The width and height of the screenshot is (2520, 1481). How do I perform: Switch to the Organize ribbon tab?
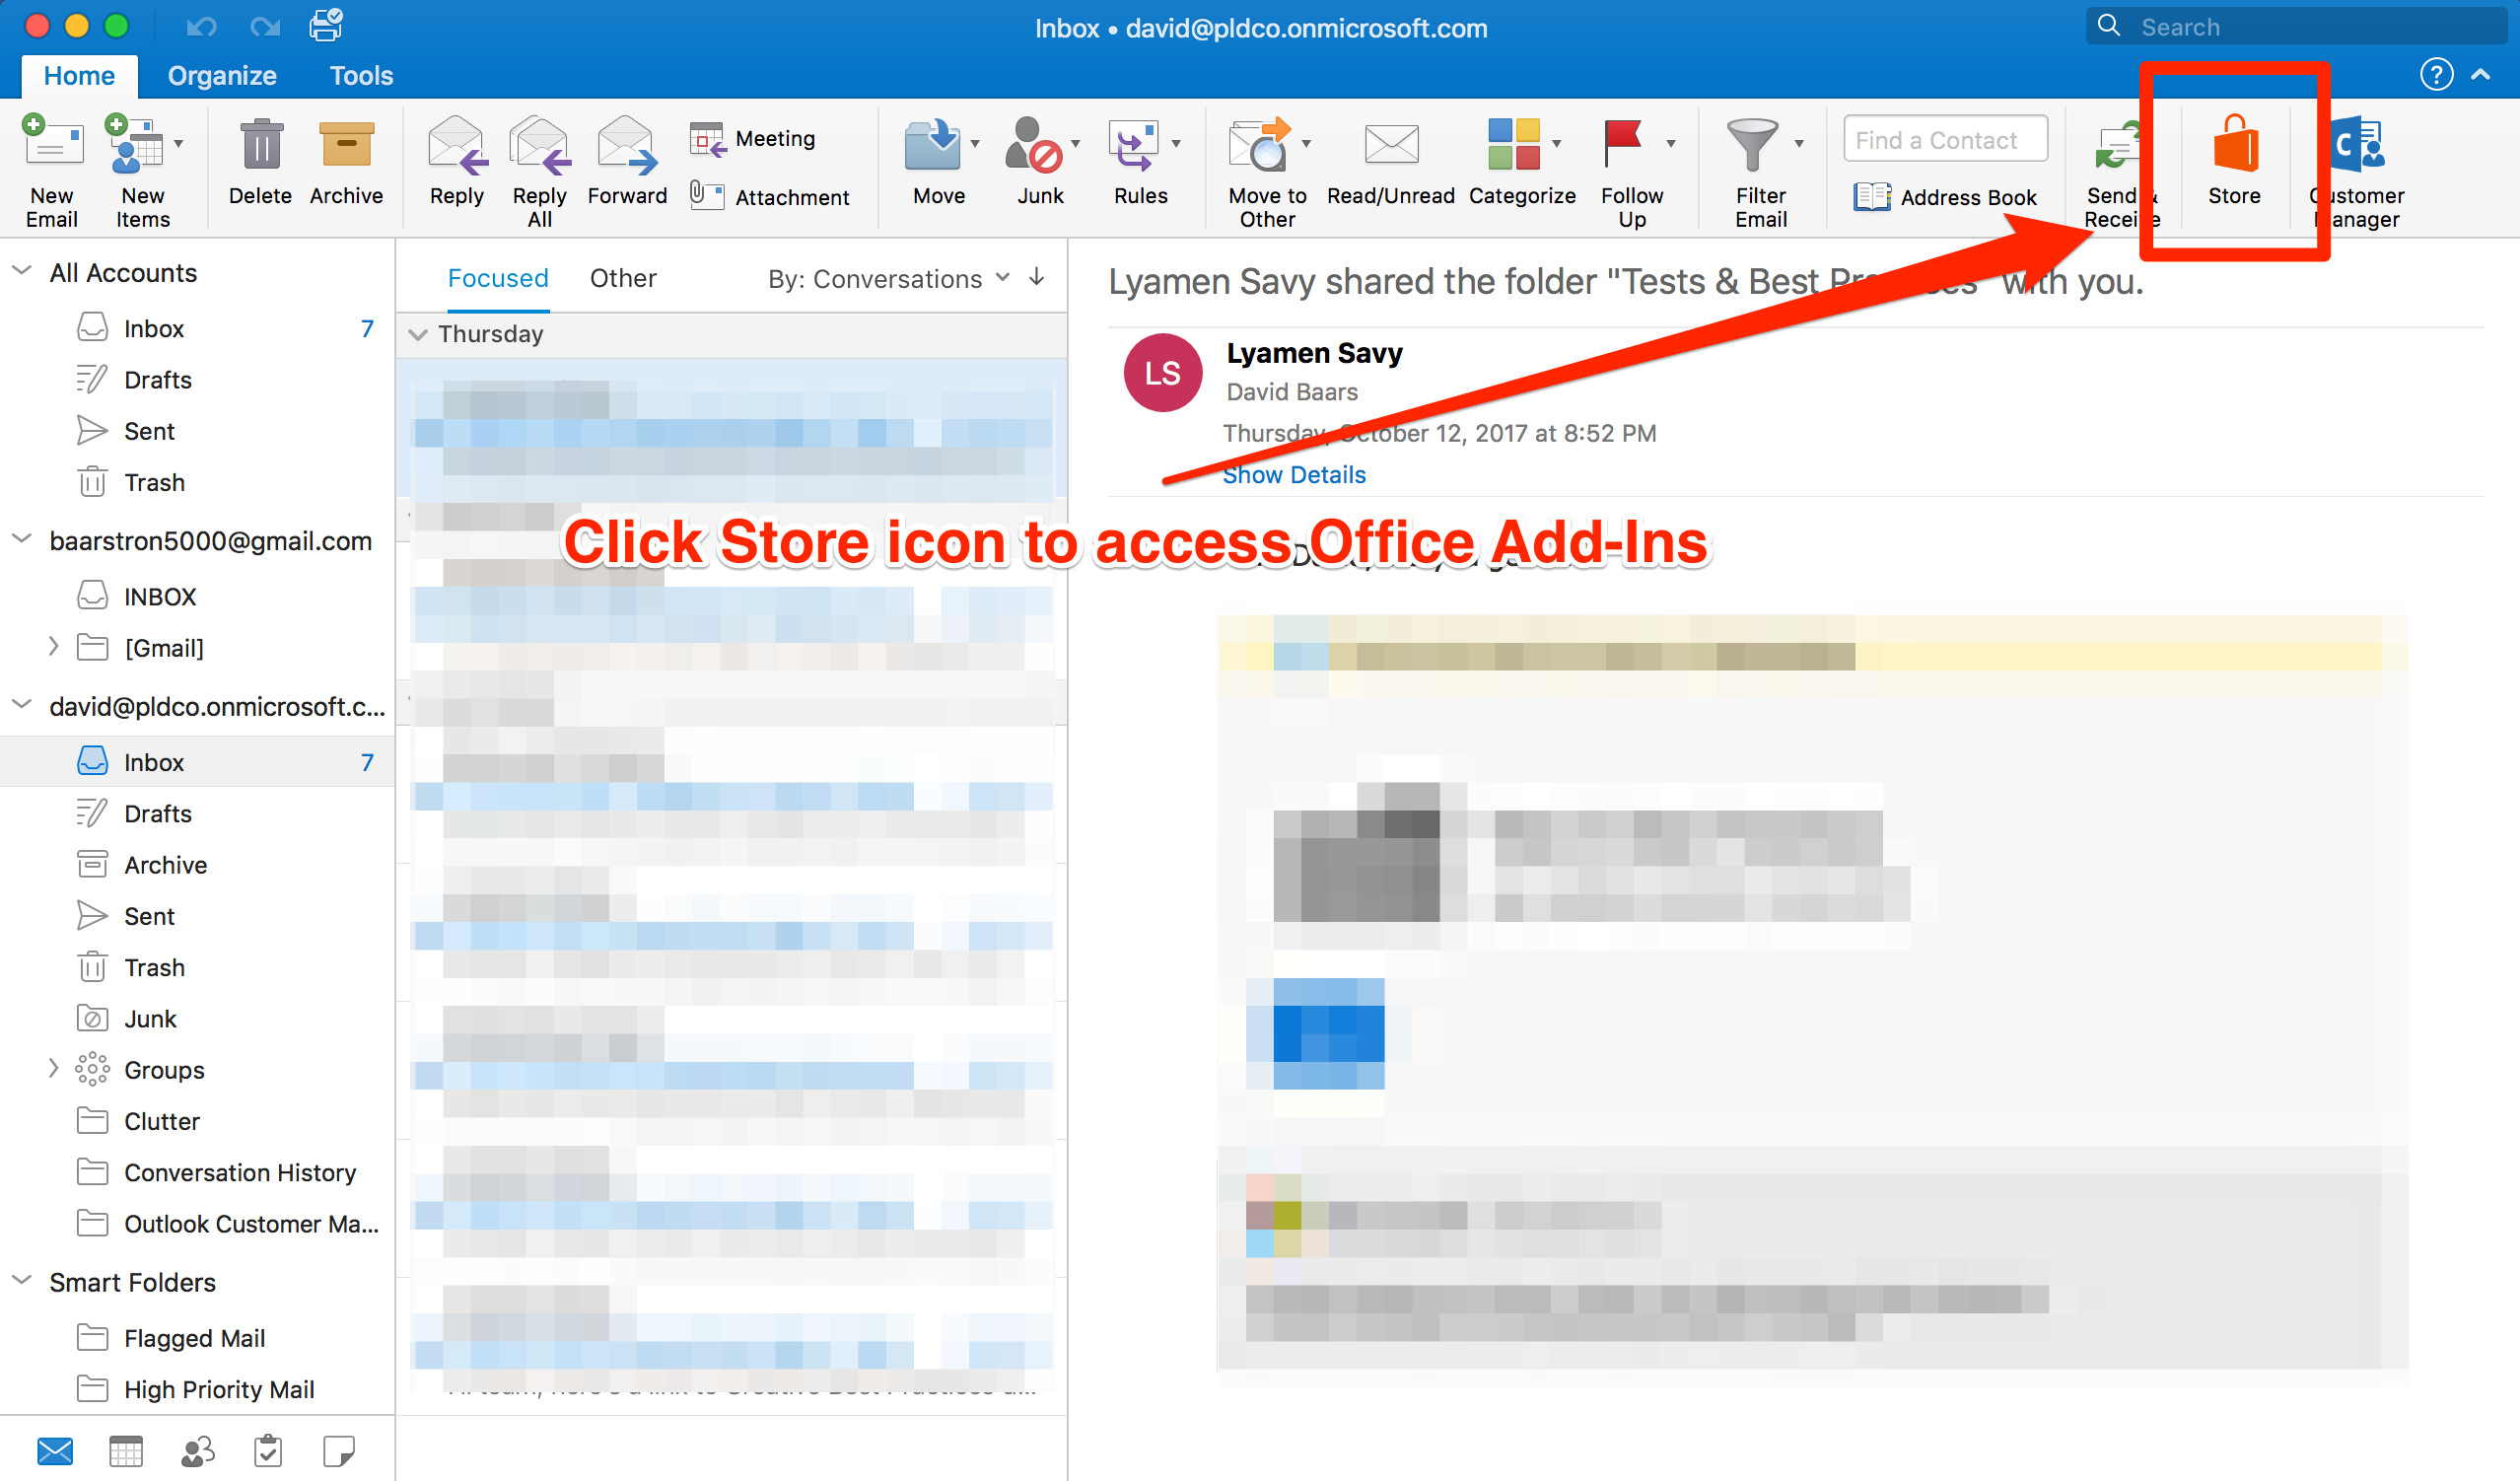(x=220, y=74)
